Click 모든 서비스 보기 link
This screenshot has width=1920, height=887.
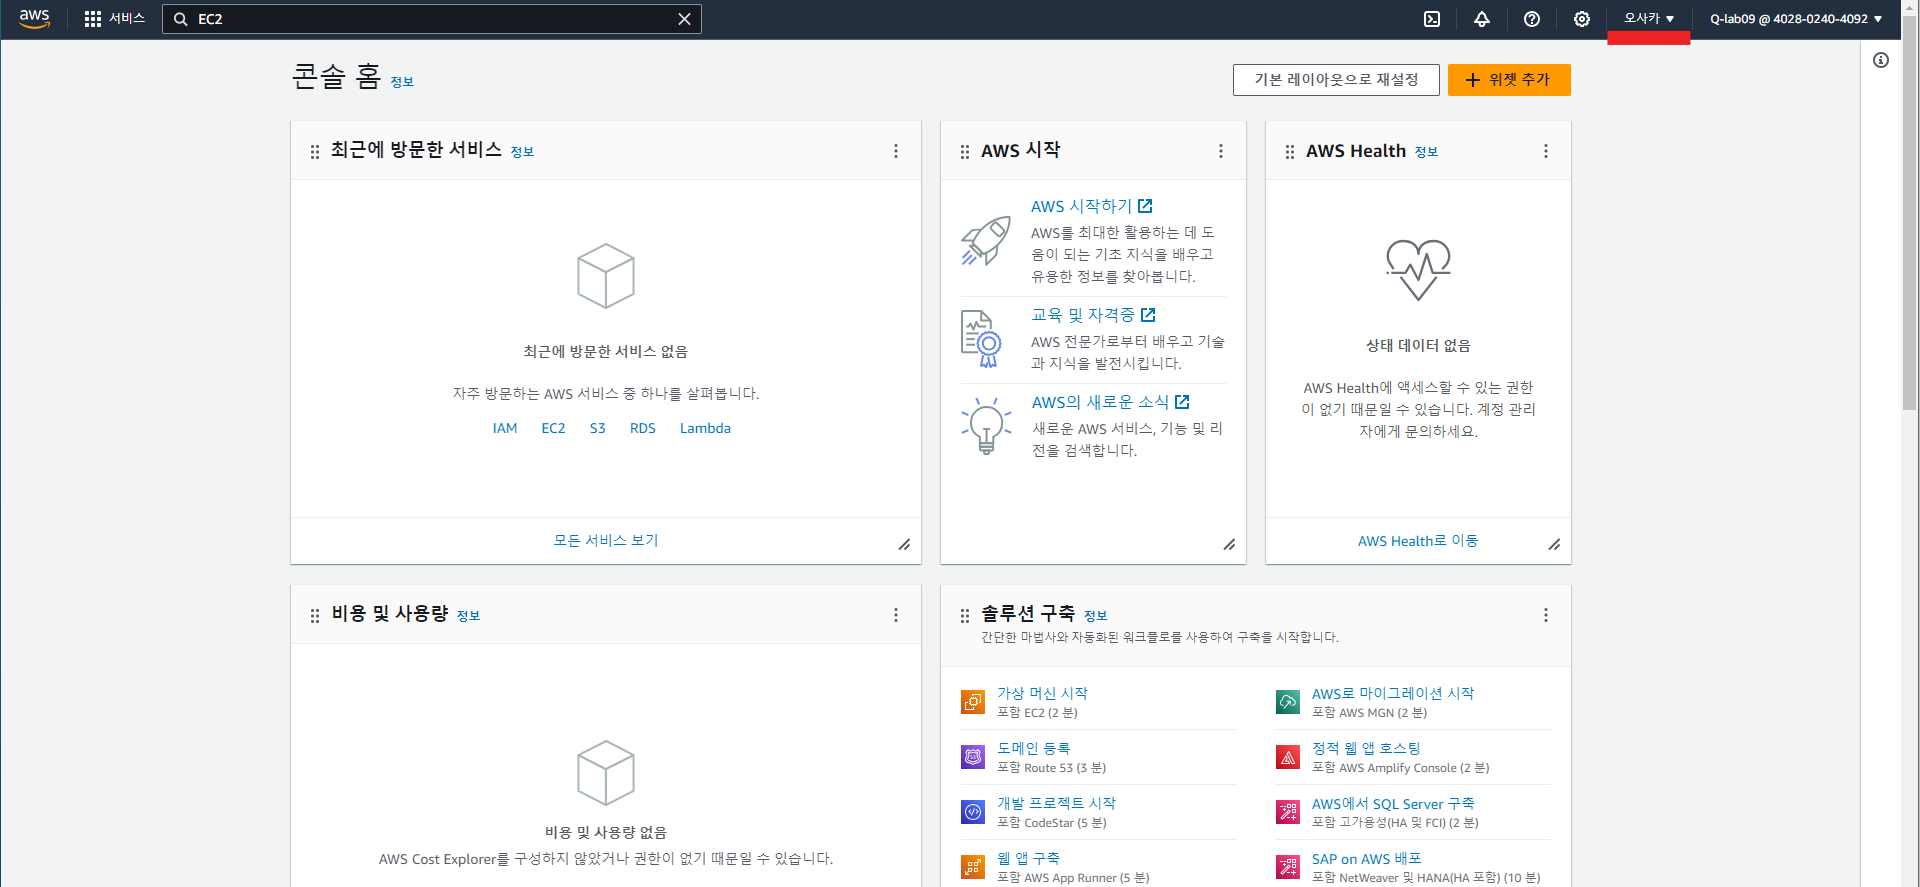pyautogui.click(x=606, y=540)
